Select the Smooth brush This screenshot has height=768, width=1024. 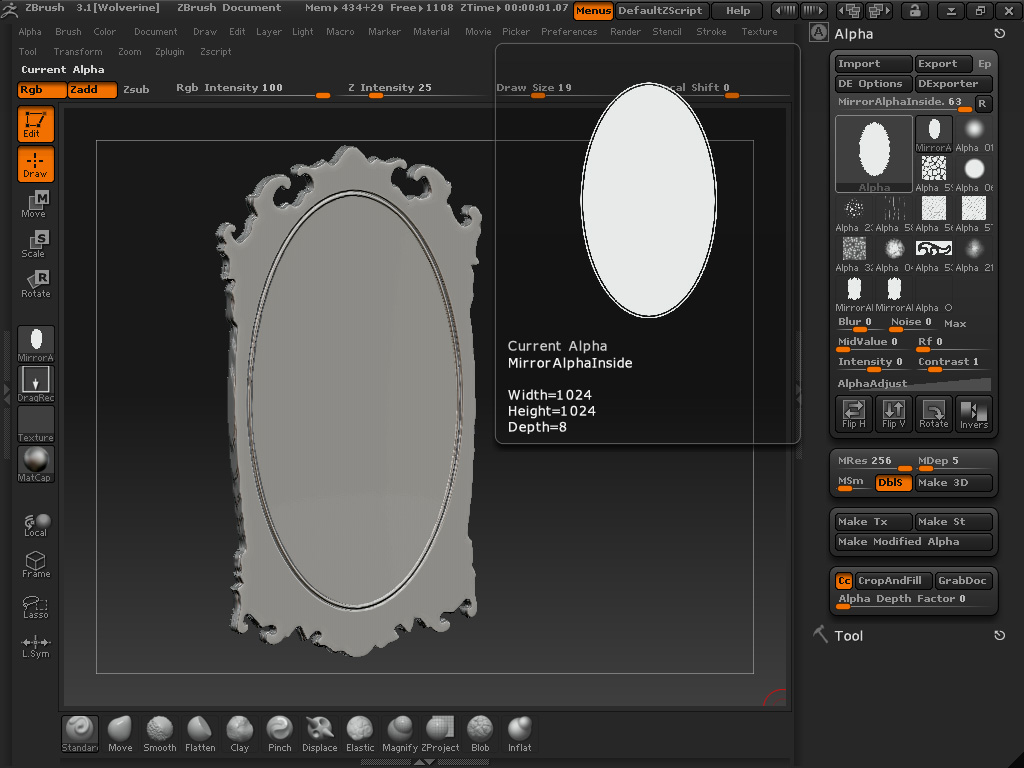coord(159,733)
